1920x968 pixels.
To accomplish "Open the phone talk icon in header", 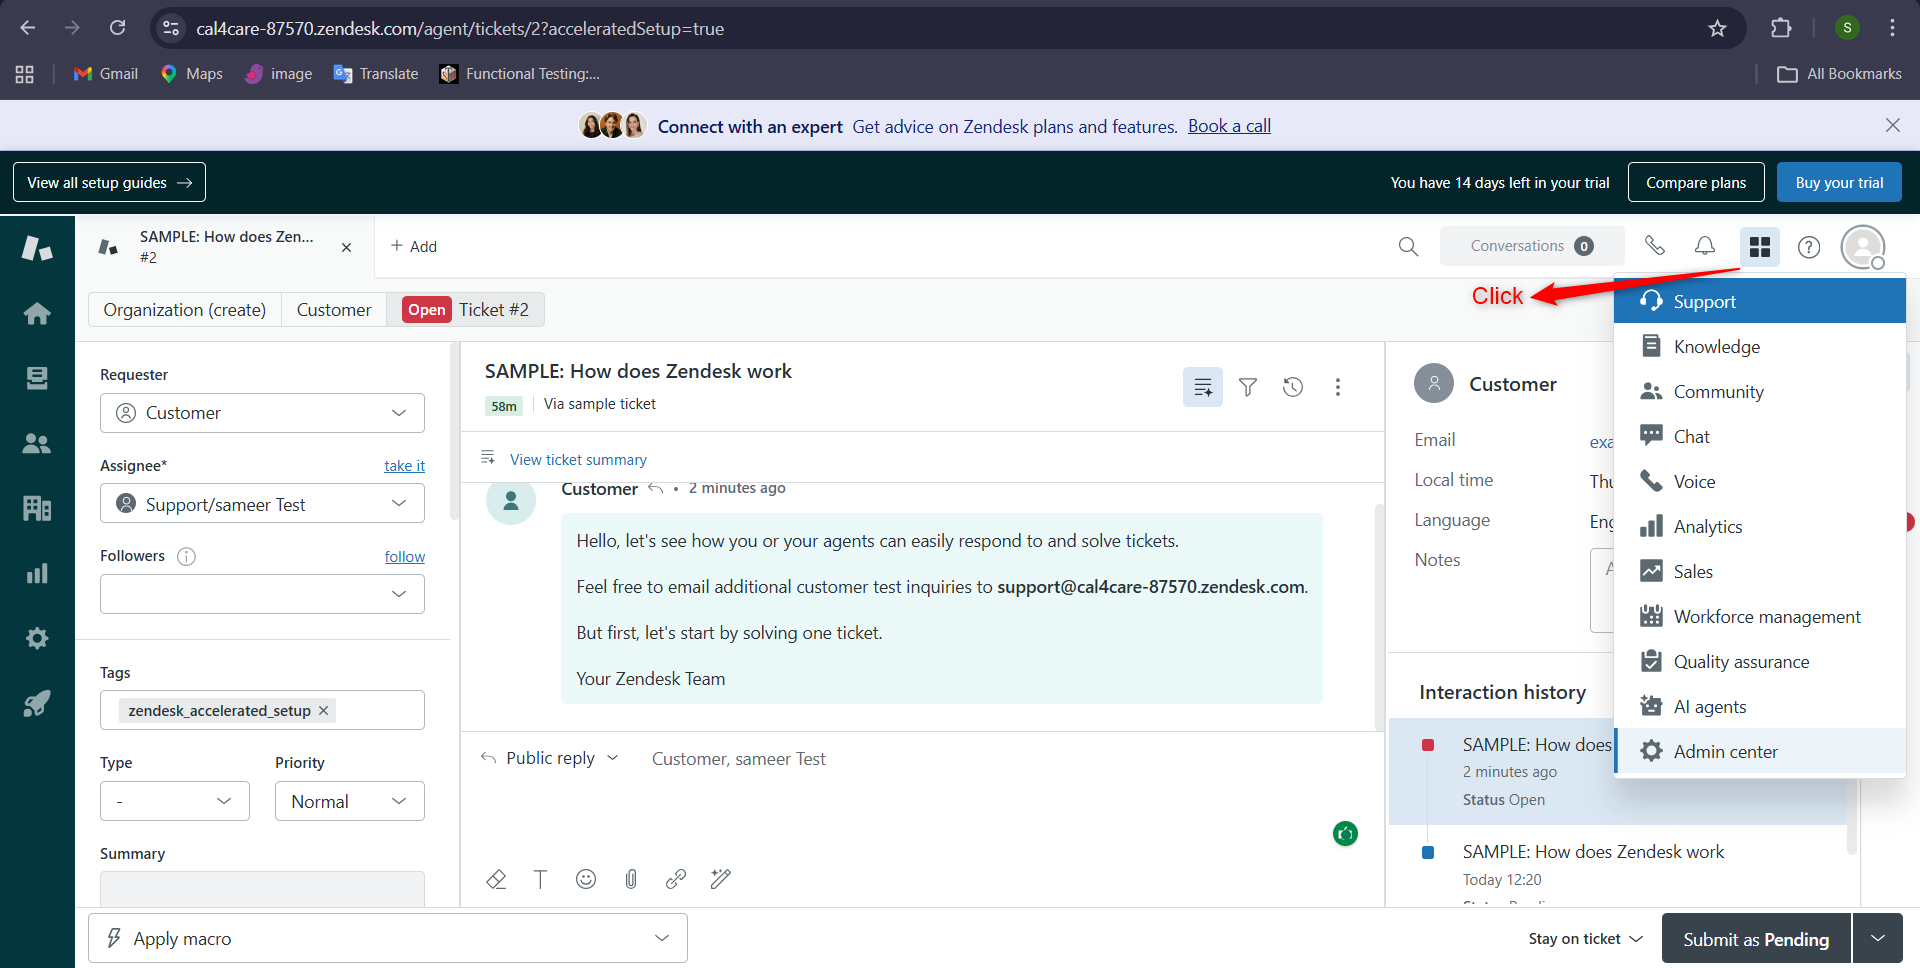I will click(x=1655, y=246).
